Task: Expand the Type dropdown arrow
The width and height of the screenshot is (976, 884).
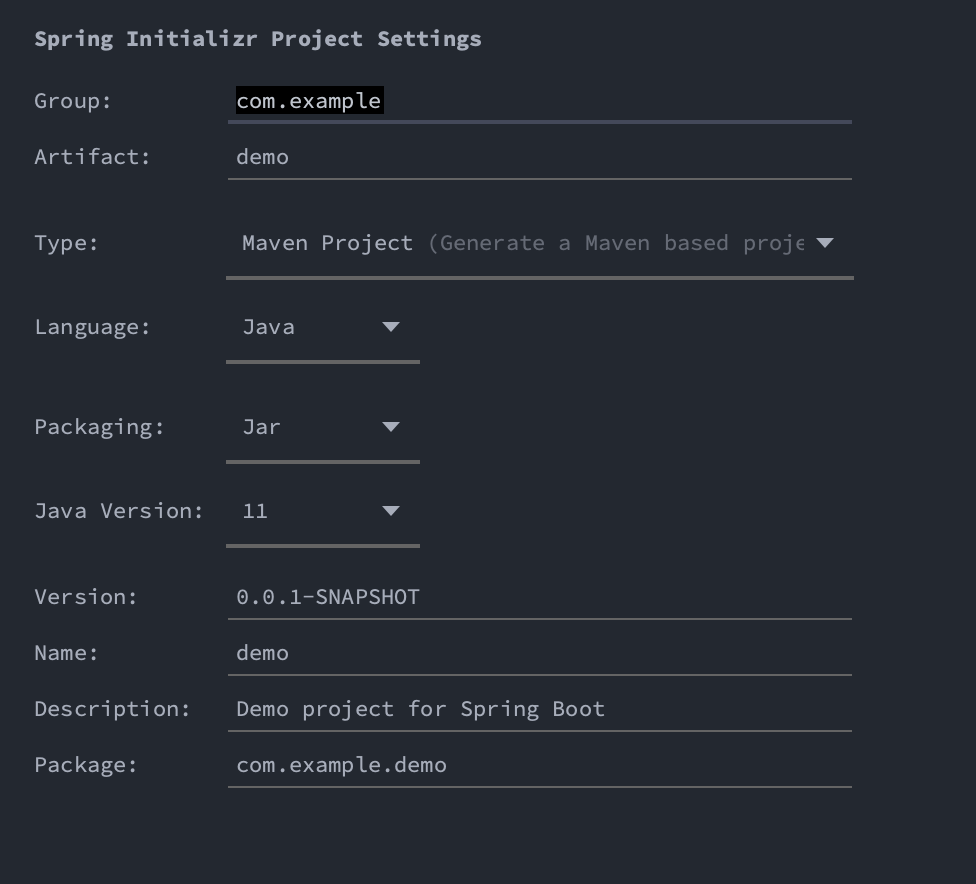Action: point(825,243)
